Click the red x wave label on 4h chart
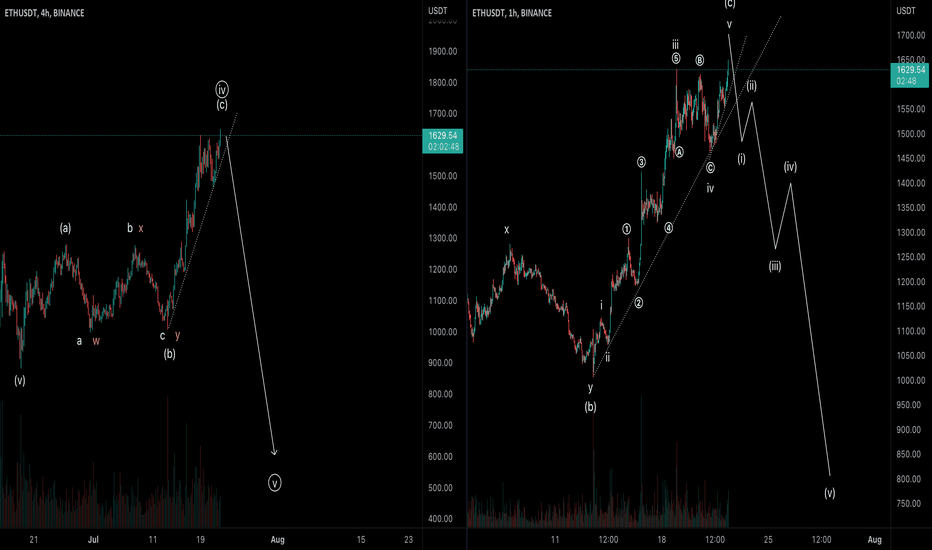This screenshot has height=550, width=932. point(141,228)
